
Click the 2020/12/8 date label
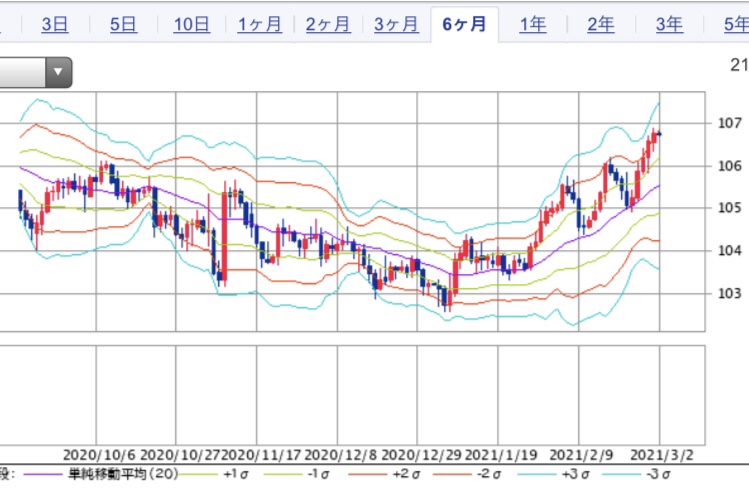[x=341, y=455]
